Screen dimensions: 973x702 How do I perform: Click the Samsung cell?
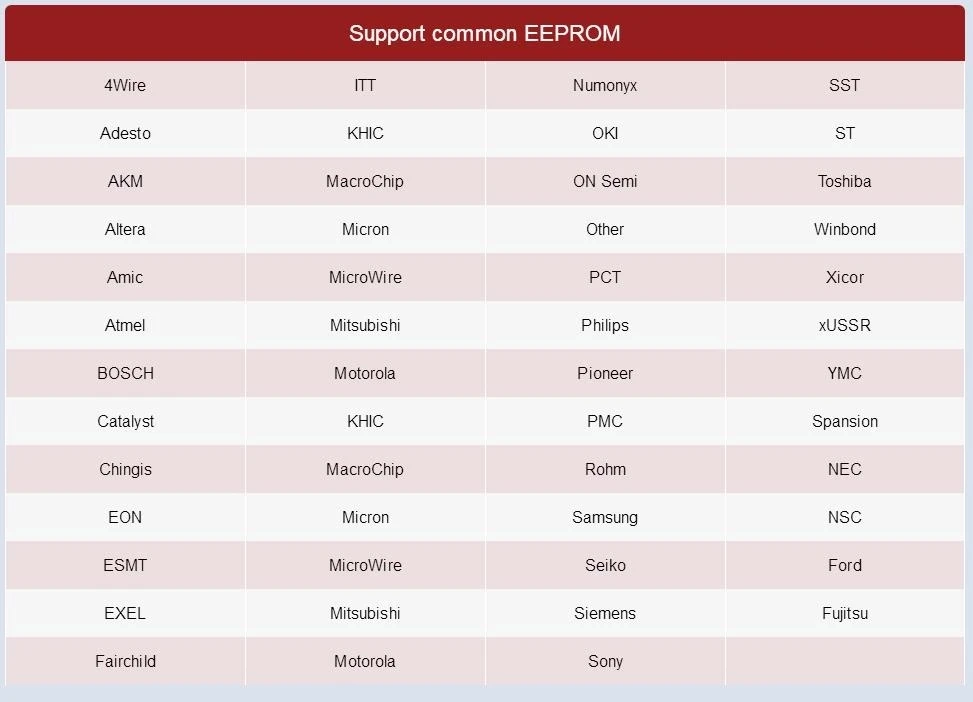(x=605, y=517)
